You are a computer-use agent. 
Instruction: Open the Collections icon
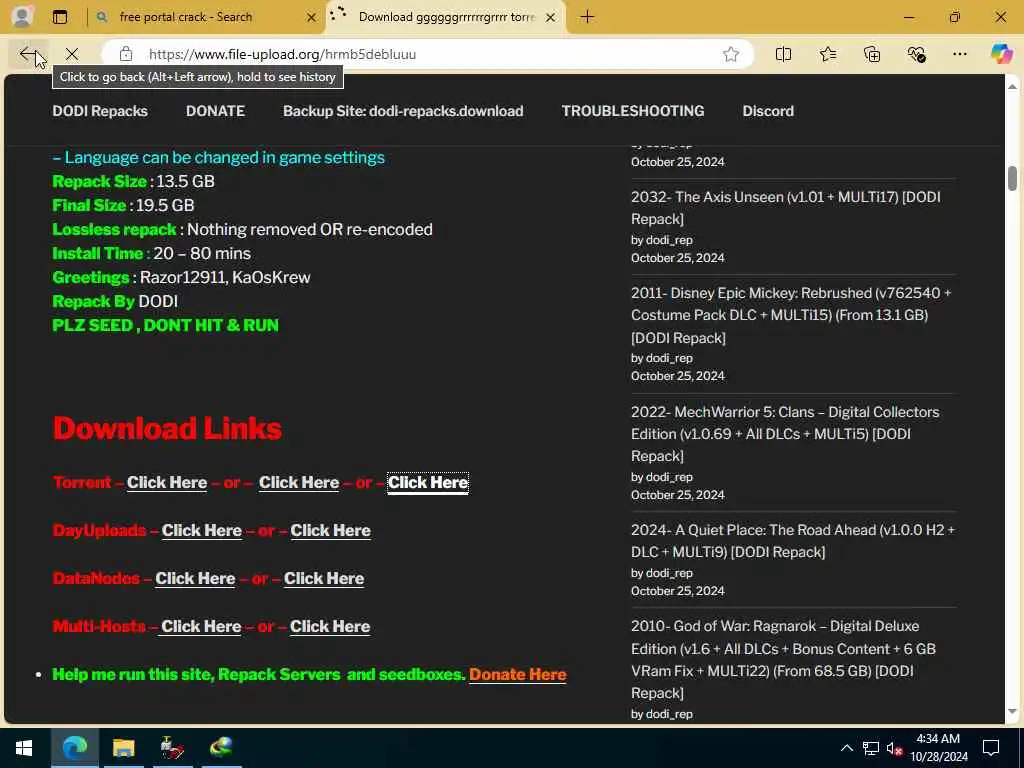[872, 54]
